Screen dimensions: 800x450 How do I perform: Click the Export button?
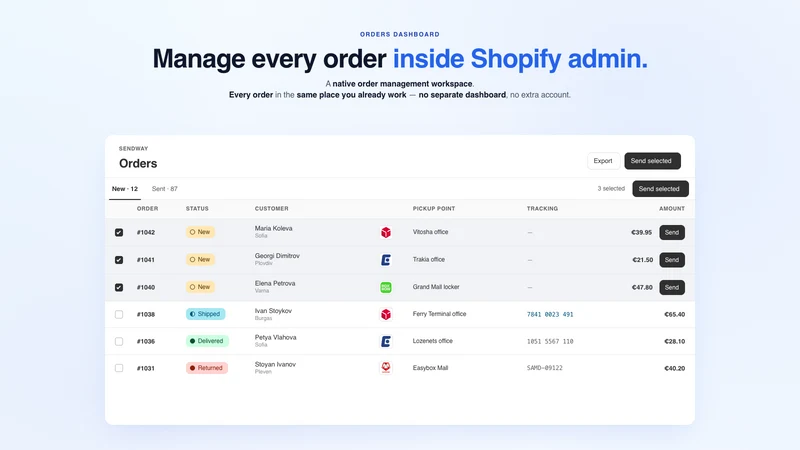click(603, 161)
